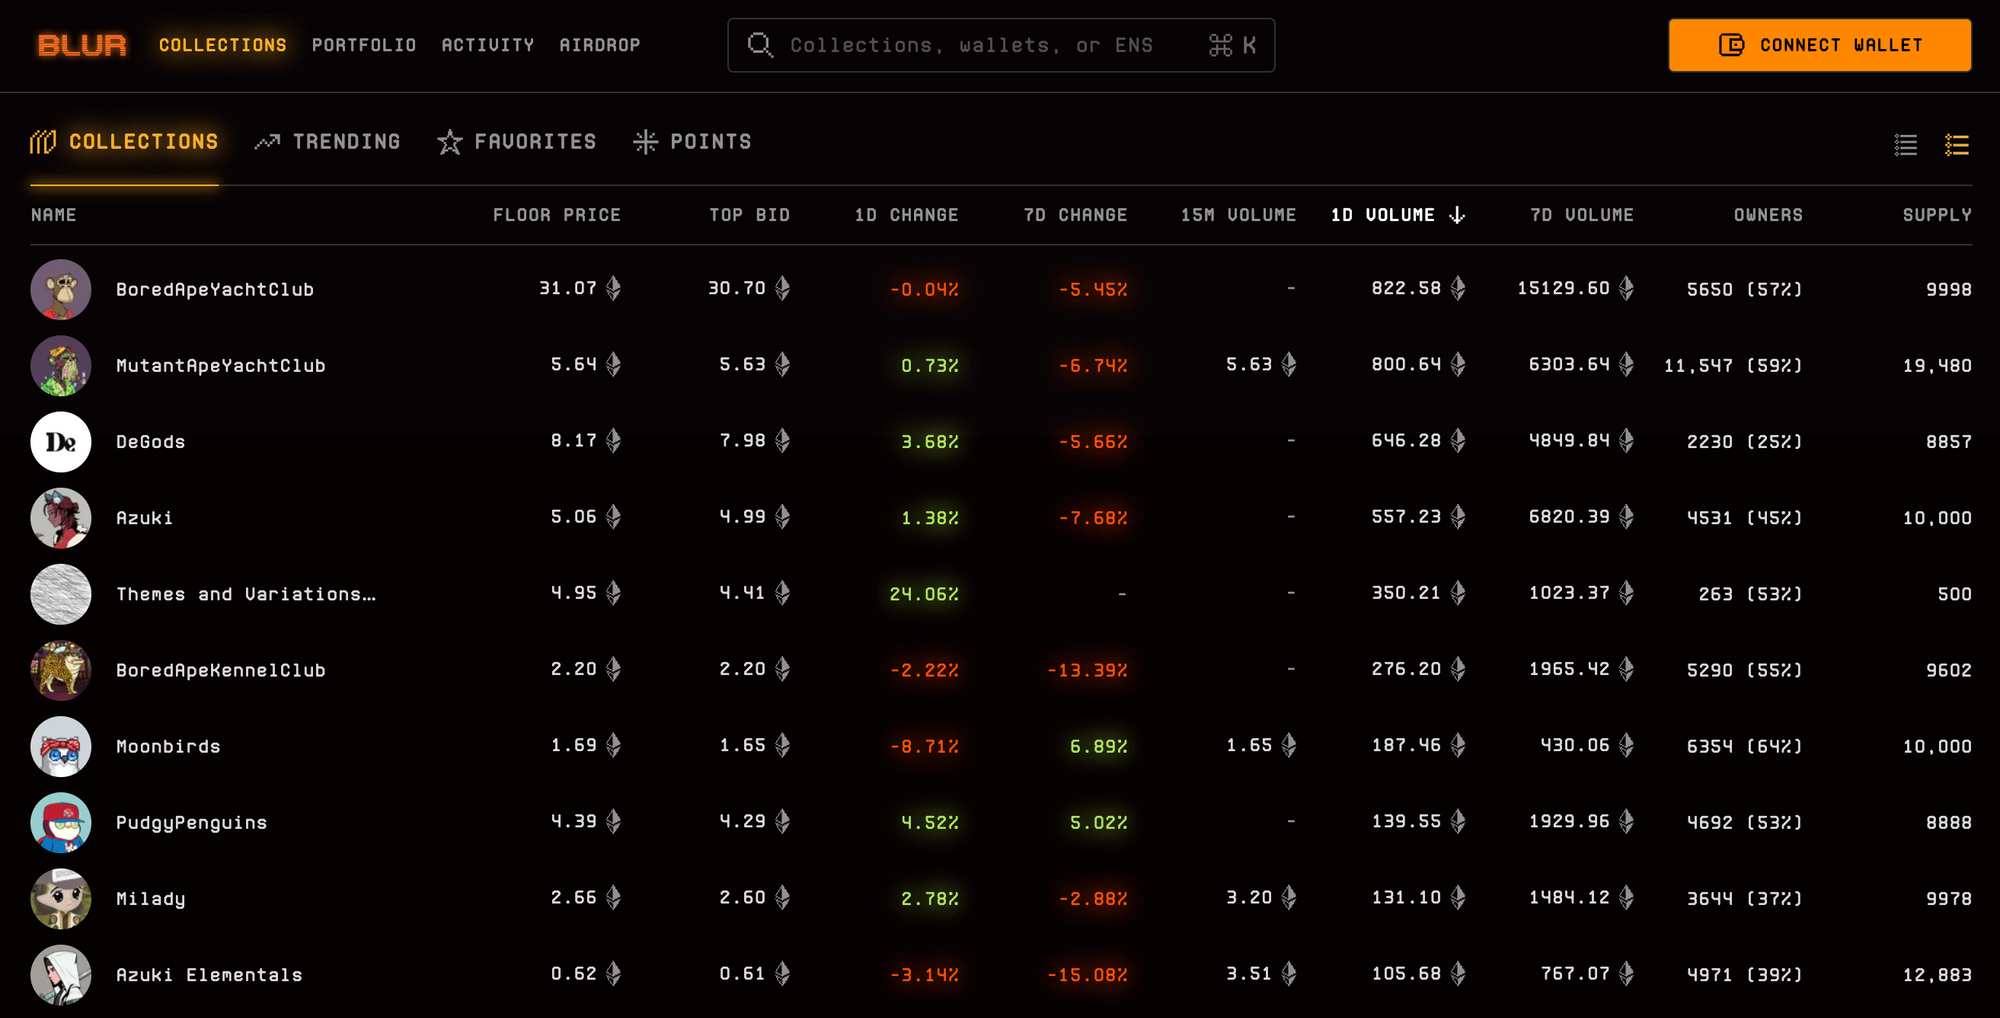Sort by Floor Price column
Viewport: 2000px width, 1018px height.
[x=556, y=215]
